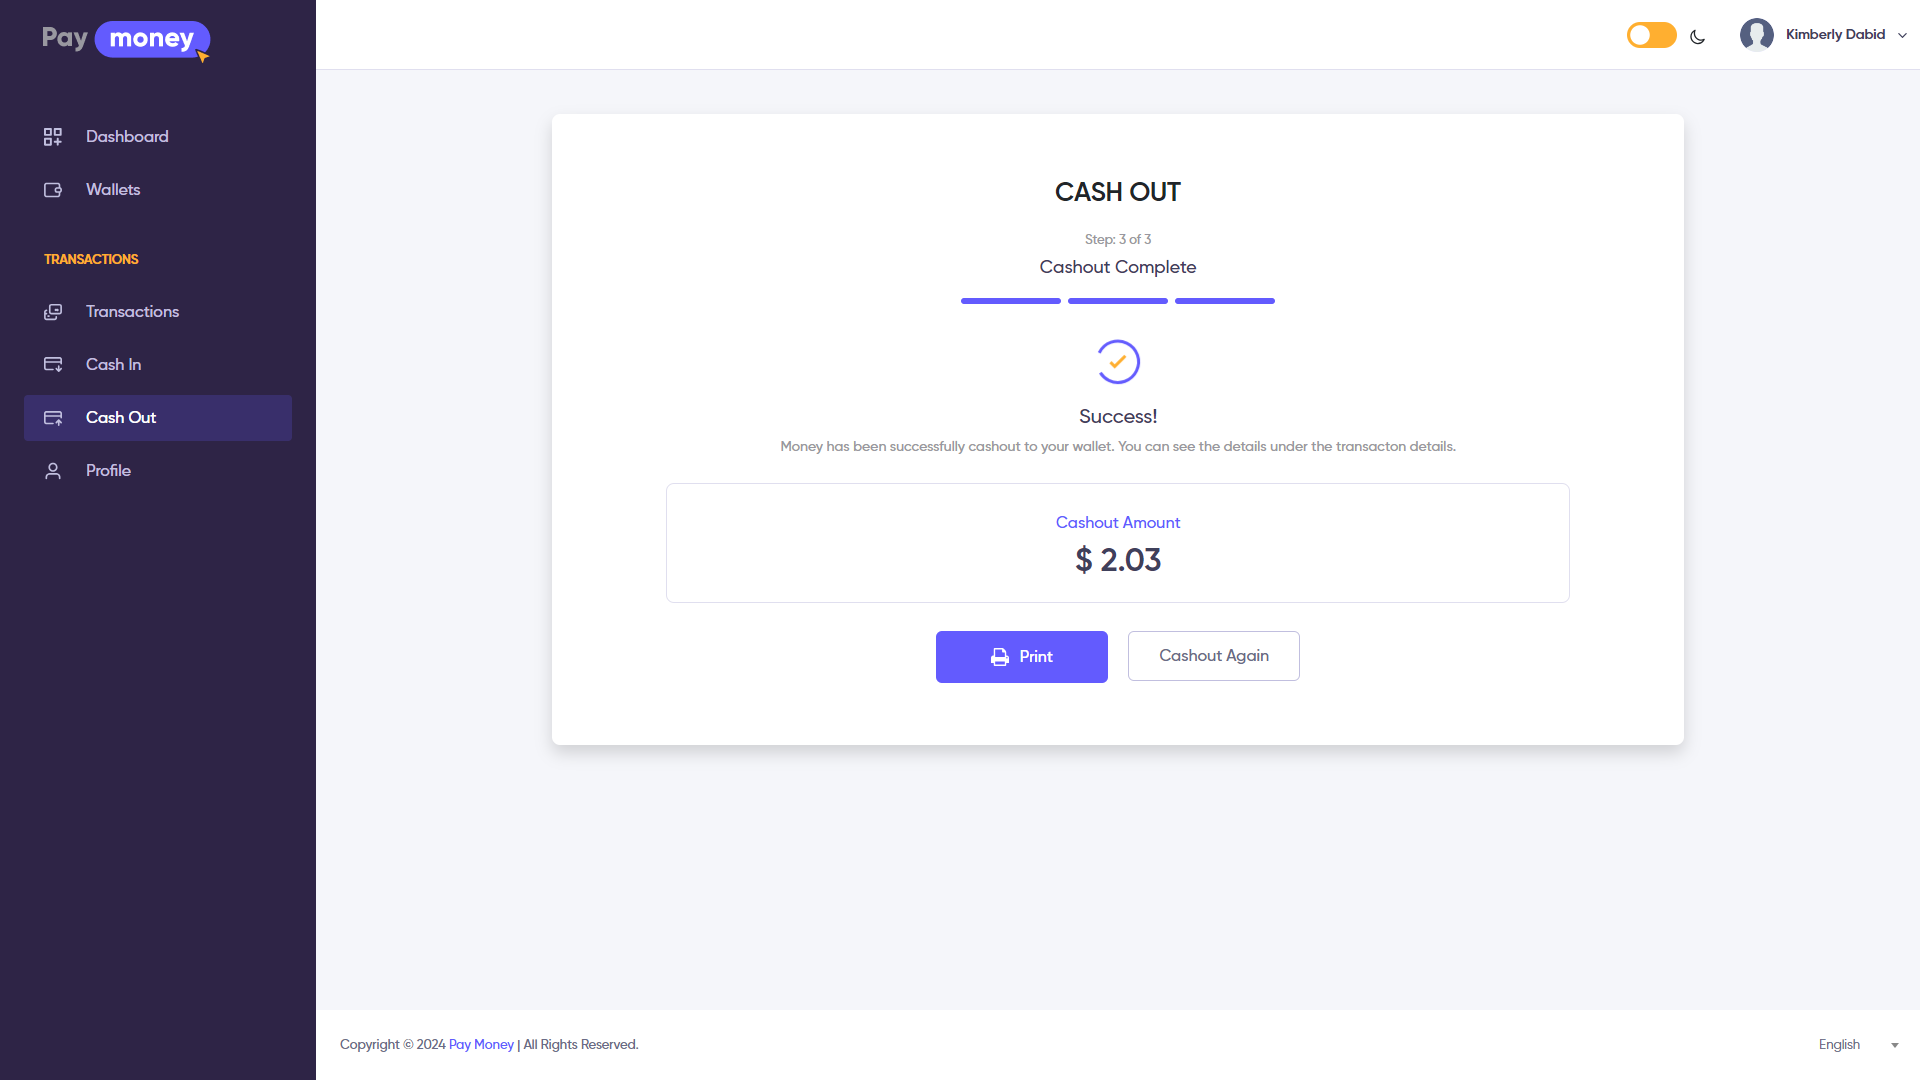Click the Cash Out arrow icon
1920x1080 pixels.
pos(53,418)
